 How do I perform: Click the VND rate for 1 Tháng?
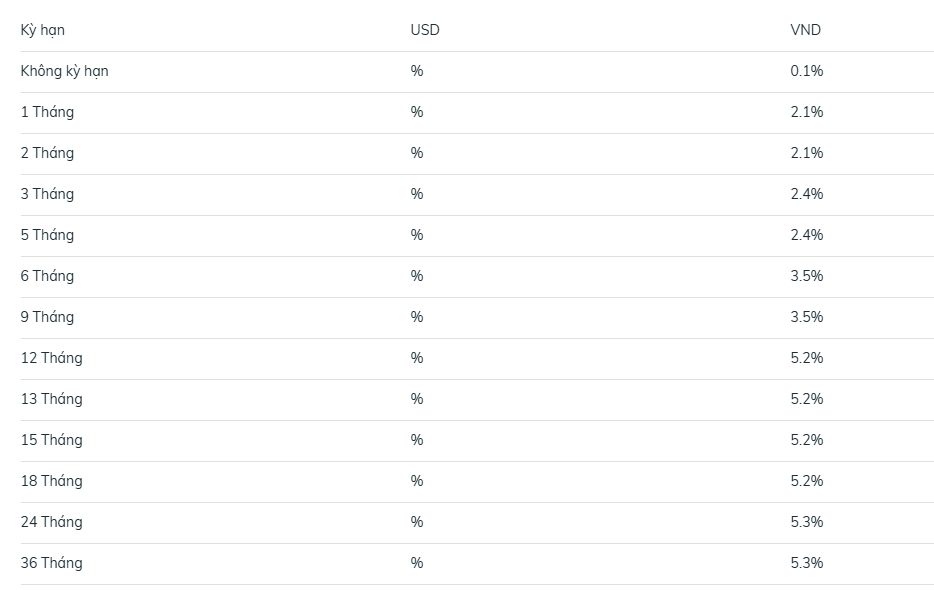coord(806,112)
